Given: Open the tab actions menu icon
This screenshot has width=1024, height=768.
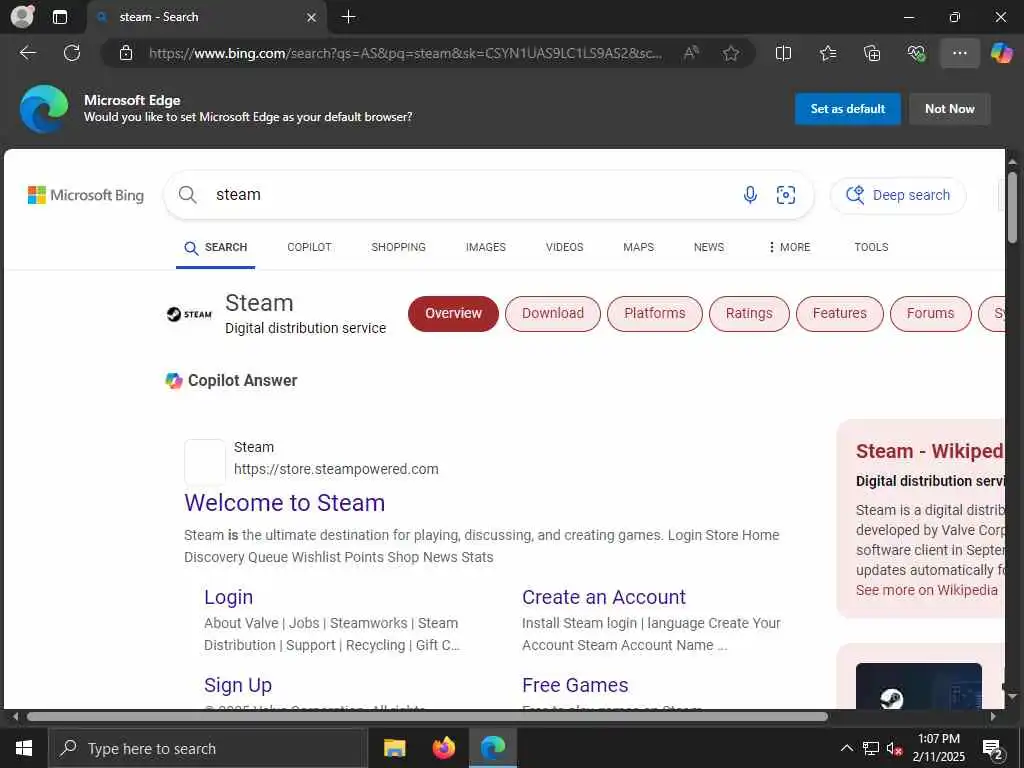Looking at the screenshot, I should tap(59, 17).
